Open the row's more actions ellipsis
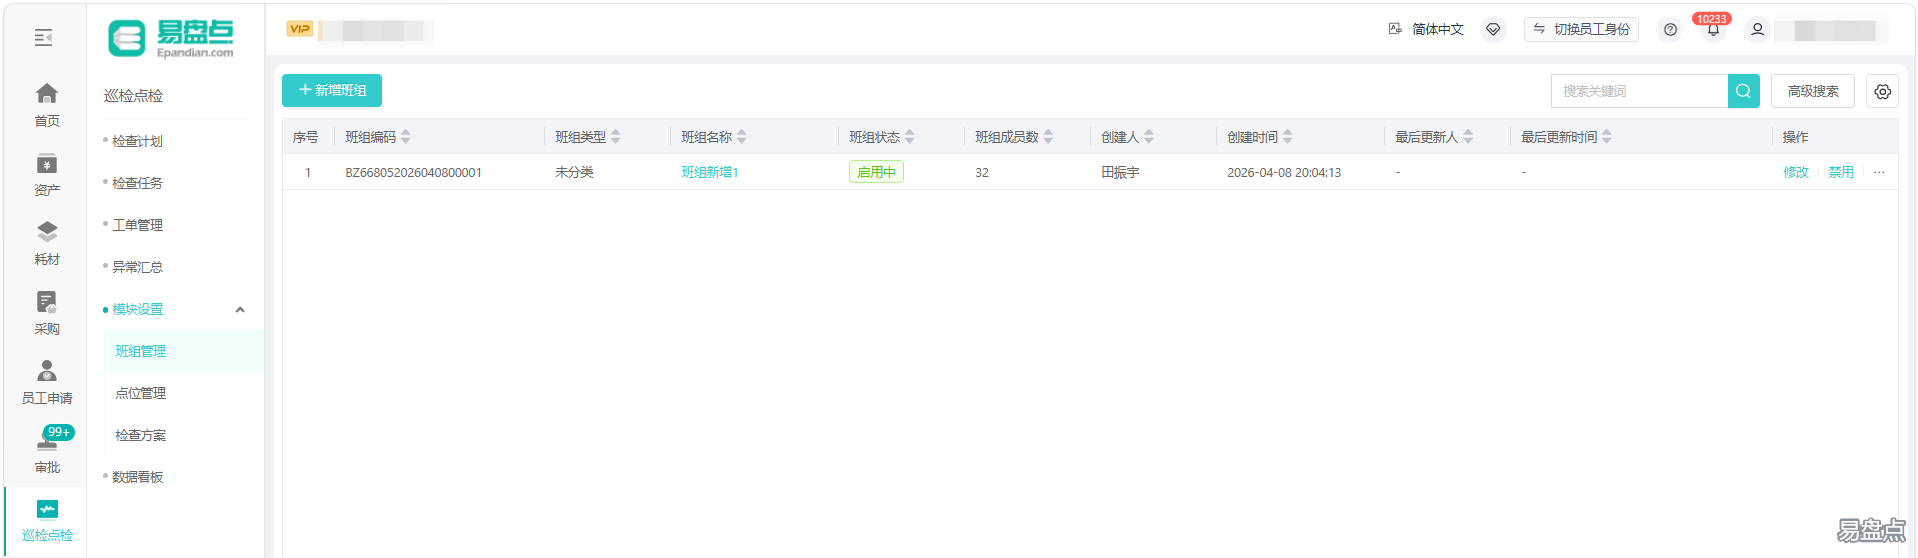Viewport: 1918px width, 558px height. 1879,172
